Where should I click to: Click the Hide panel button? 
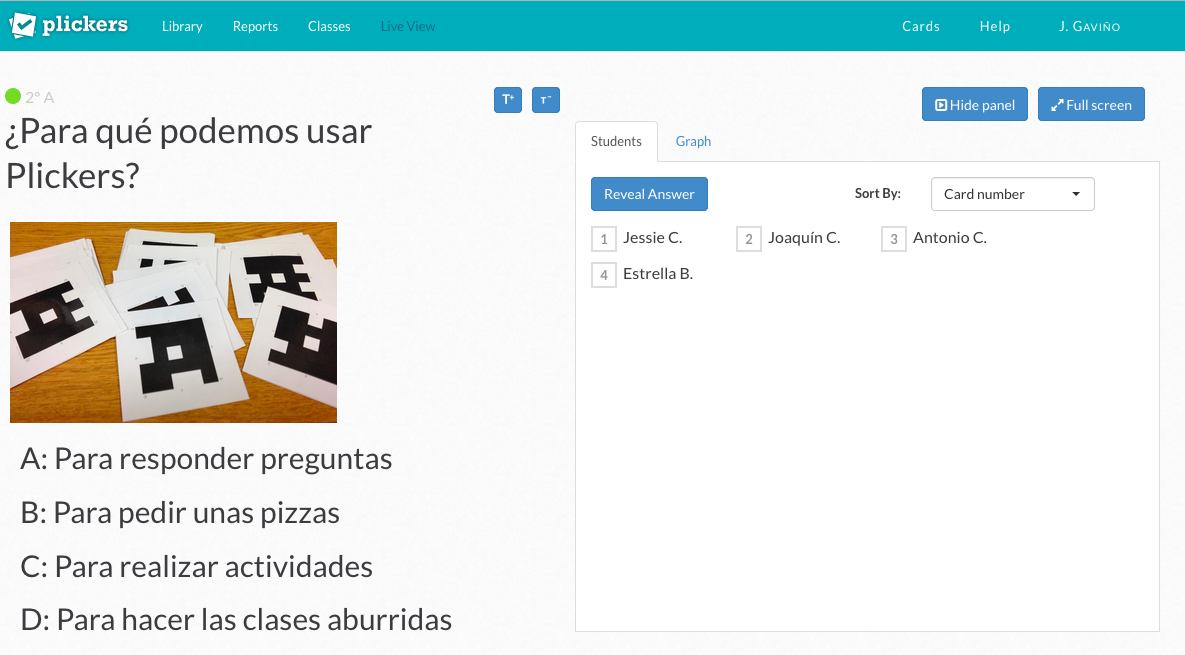tap(975, 104)
